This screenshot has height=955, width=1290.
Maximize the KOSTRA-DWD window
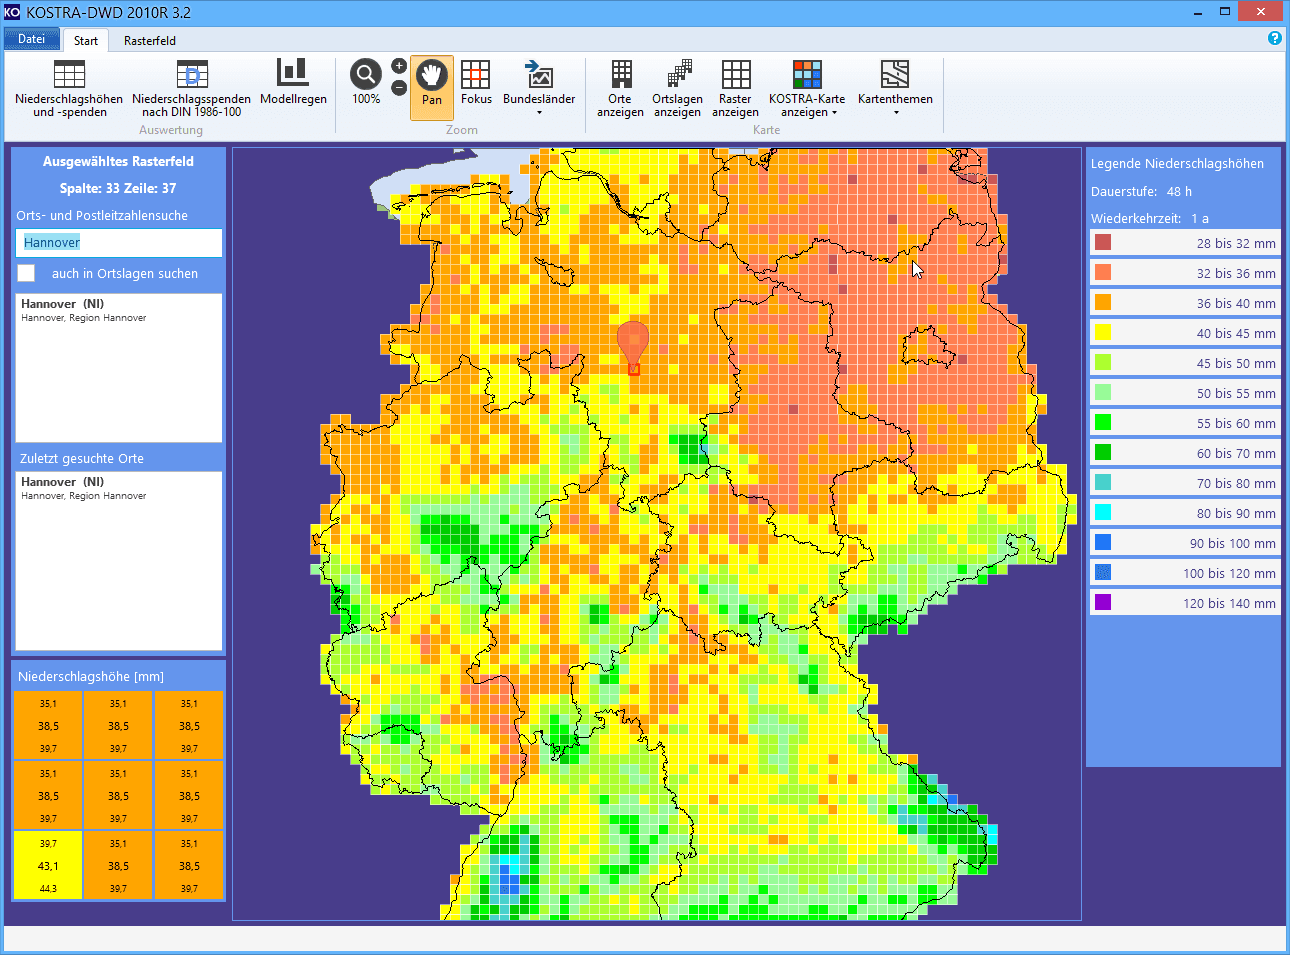point(1225,12)
